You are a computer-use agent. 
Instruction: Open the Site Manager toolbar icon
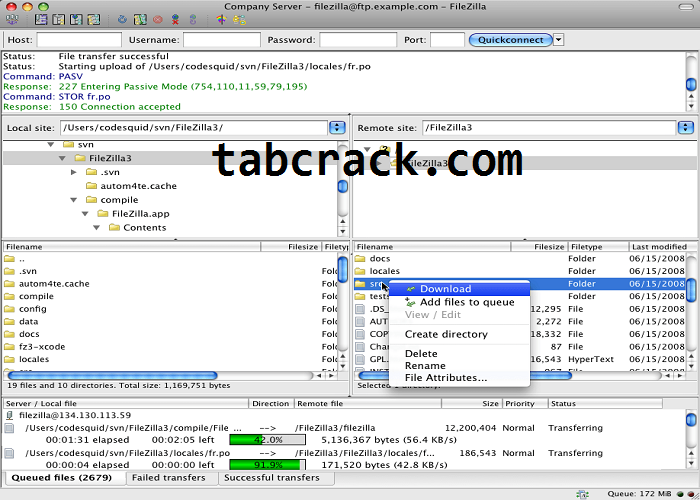coord(12,20)
